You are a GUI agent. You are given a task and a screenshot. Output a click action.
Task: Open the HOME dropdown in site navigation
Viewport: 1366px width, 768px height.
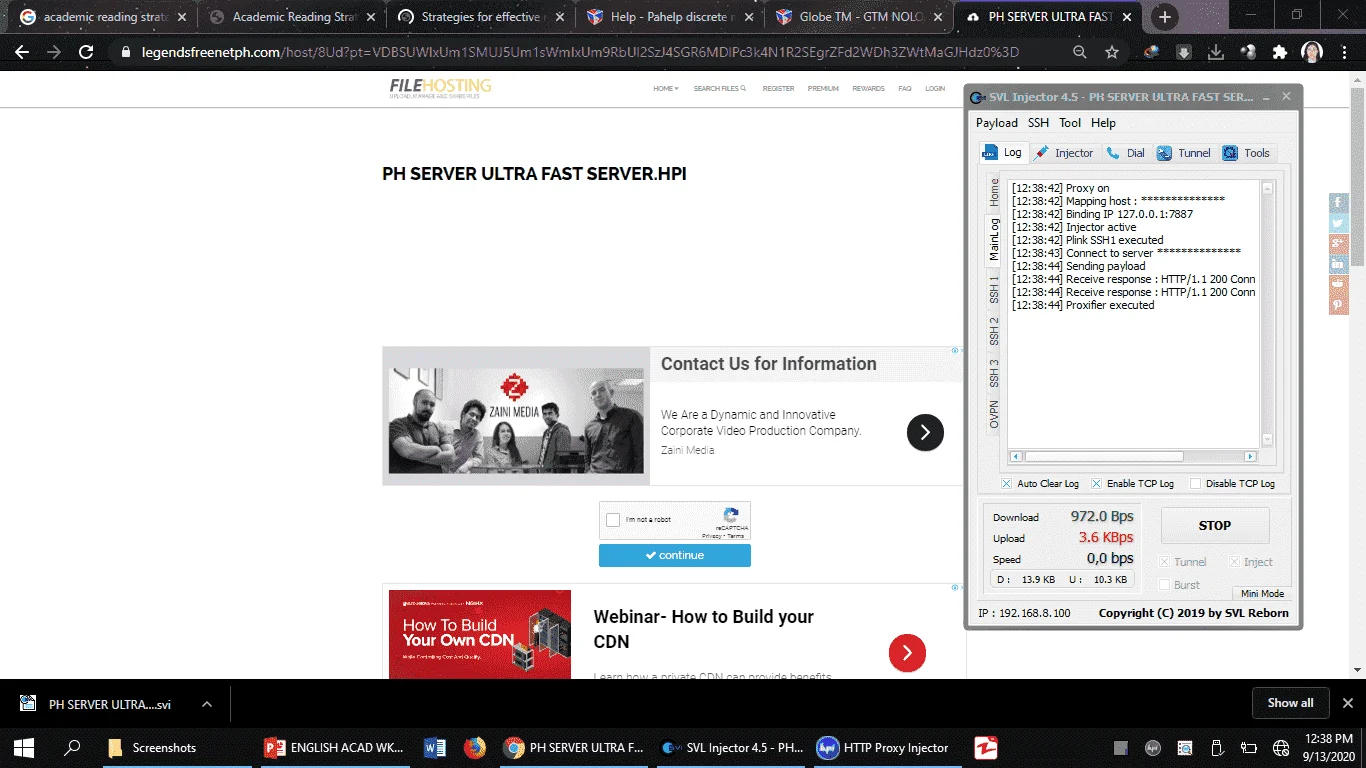click(x=666, y=89)
